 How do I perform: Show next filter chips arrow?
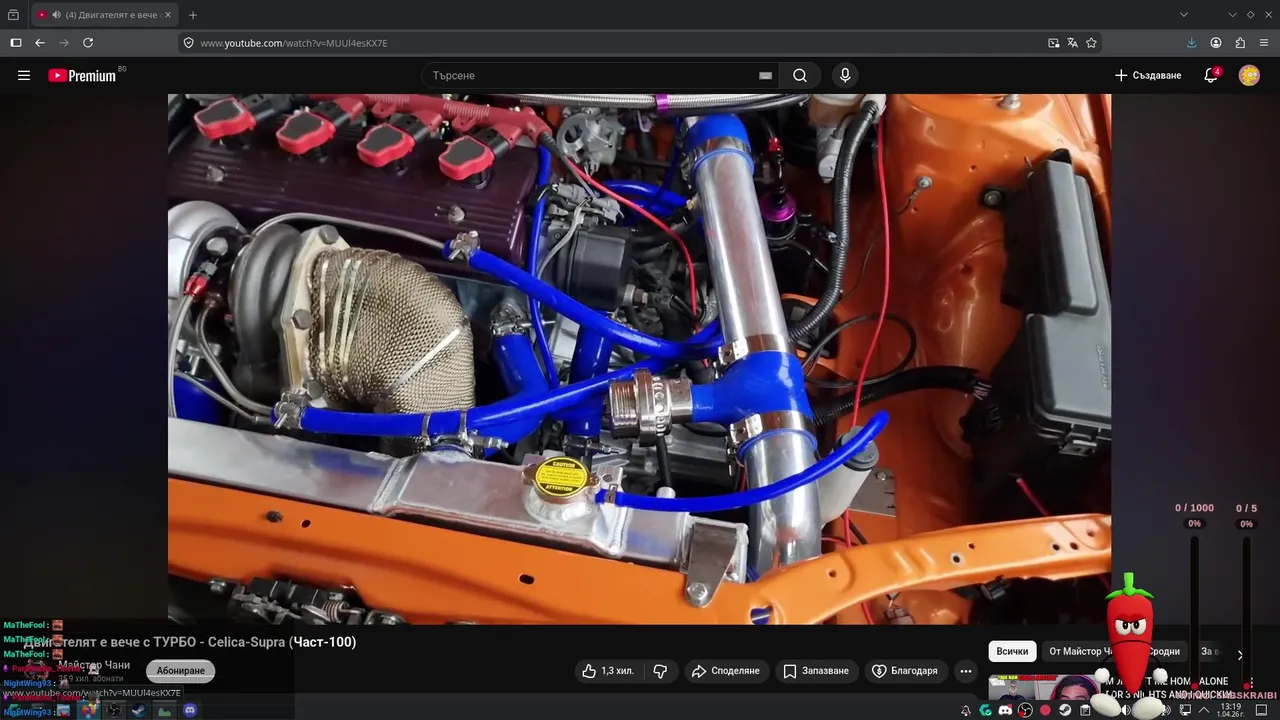click(x=1240, y=655)
